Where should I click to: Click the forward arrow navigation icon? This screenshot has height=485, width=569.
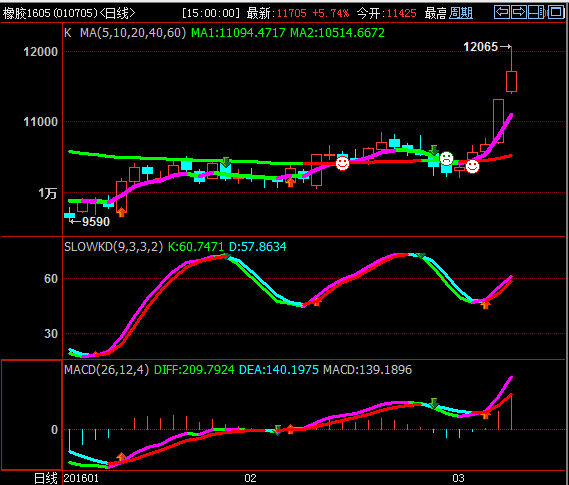[519, 12]
